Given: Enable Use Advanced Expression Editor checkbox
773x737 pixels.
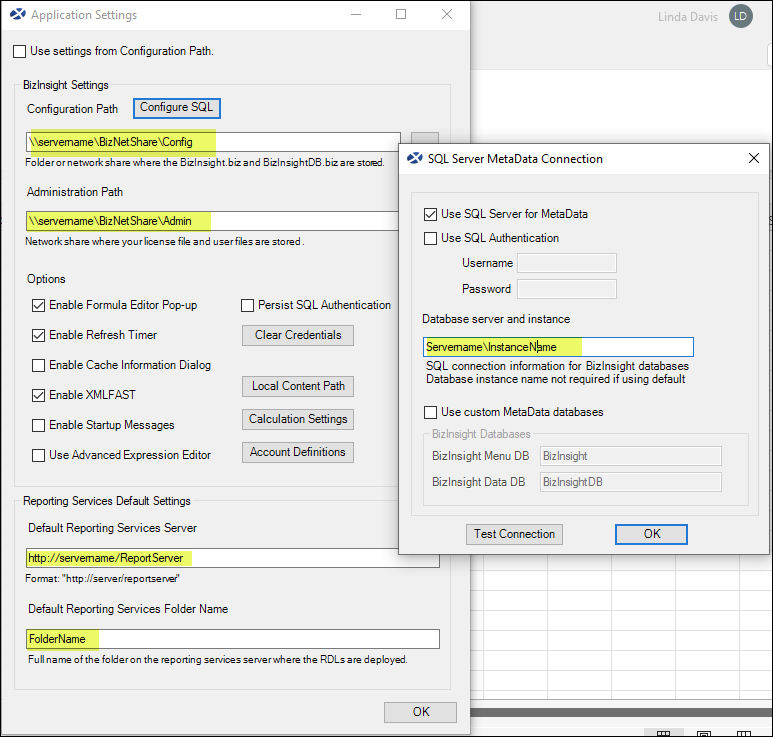Looking at the screenshot, I should (38, 456).
